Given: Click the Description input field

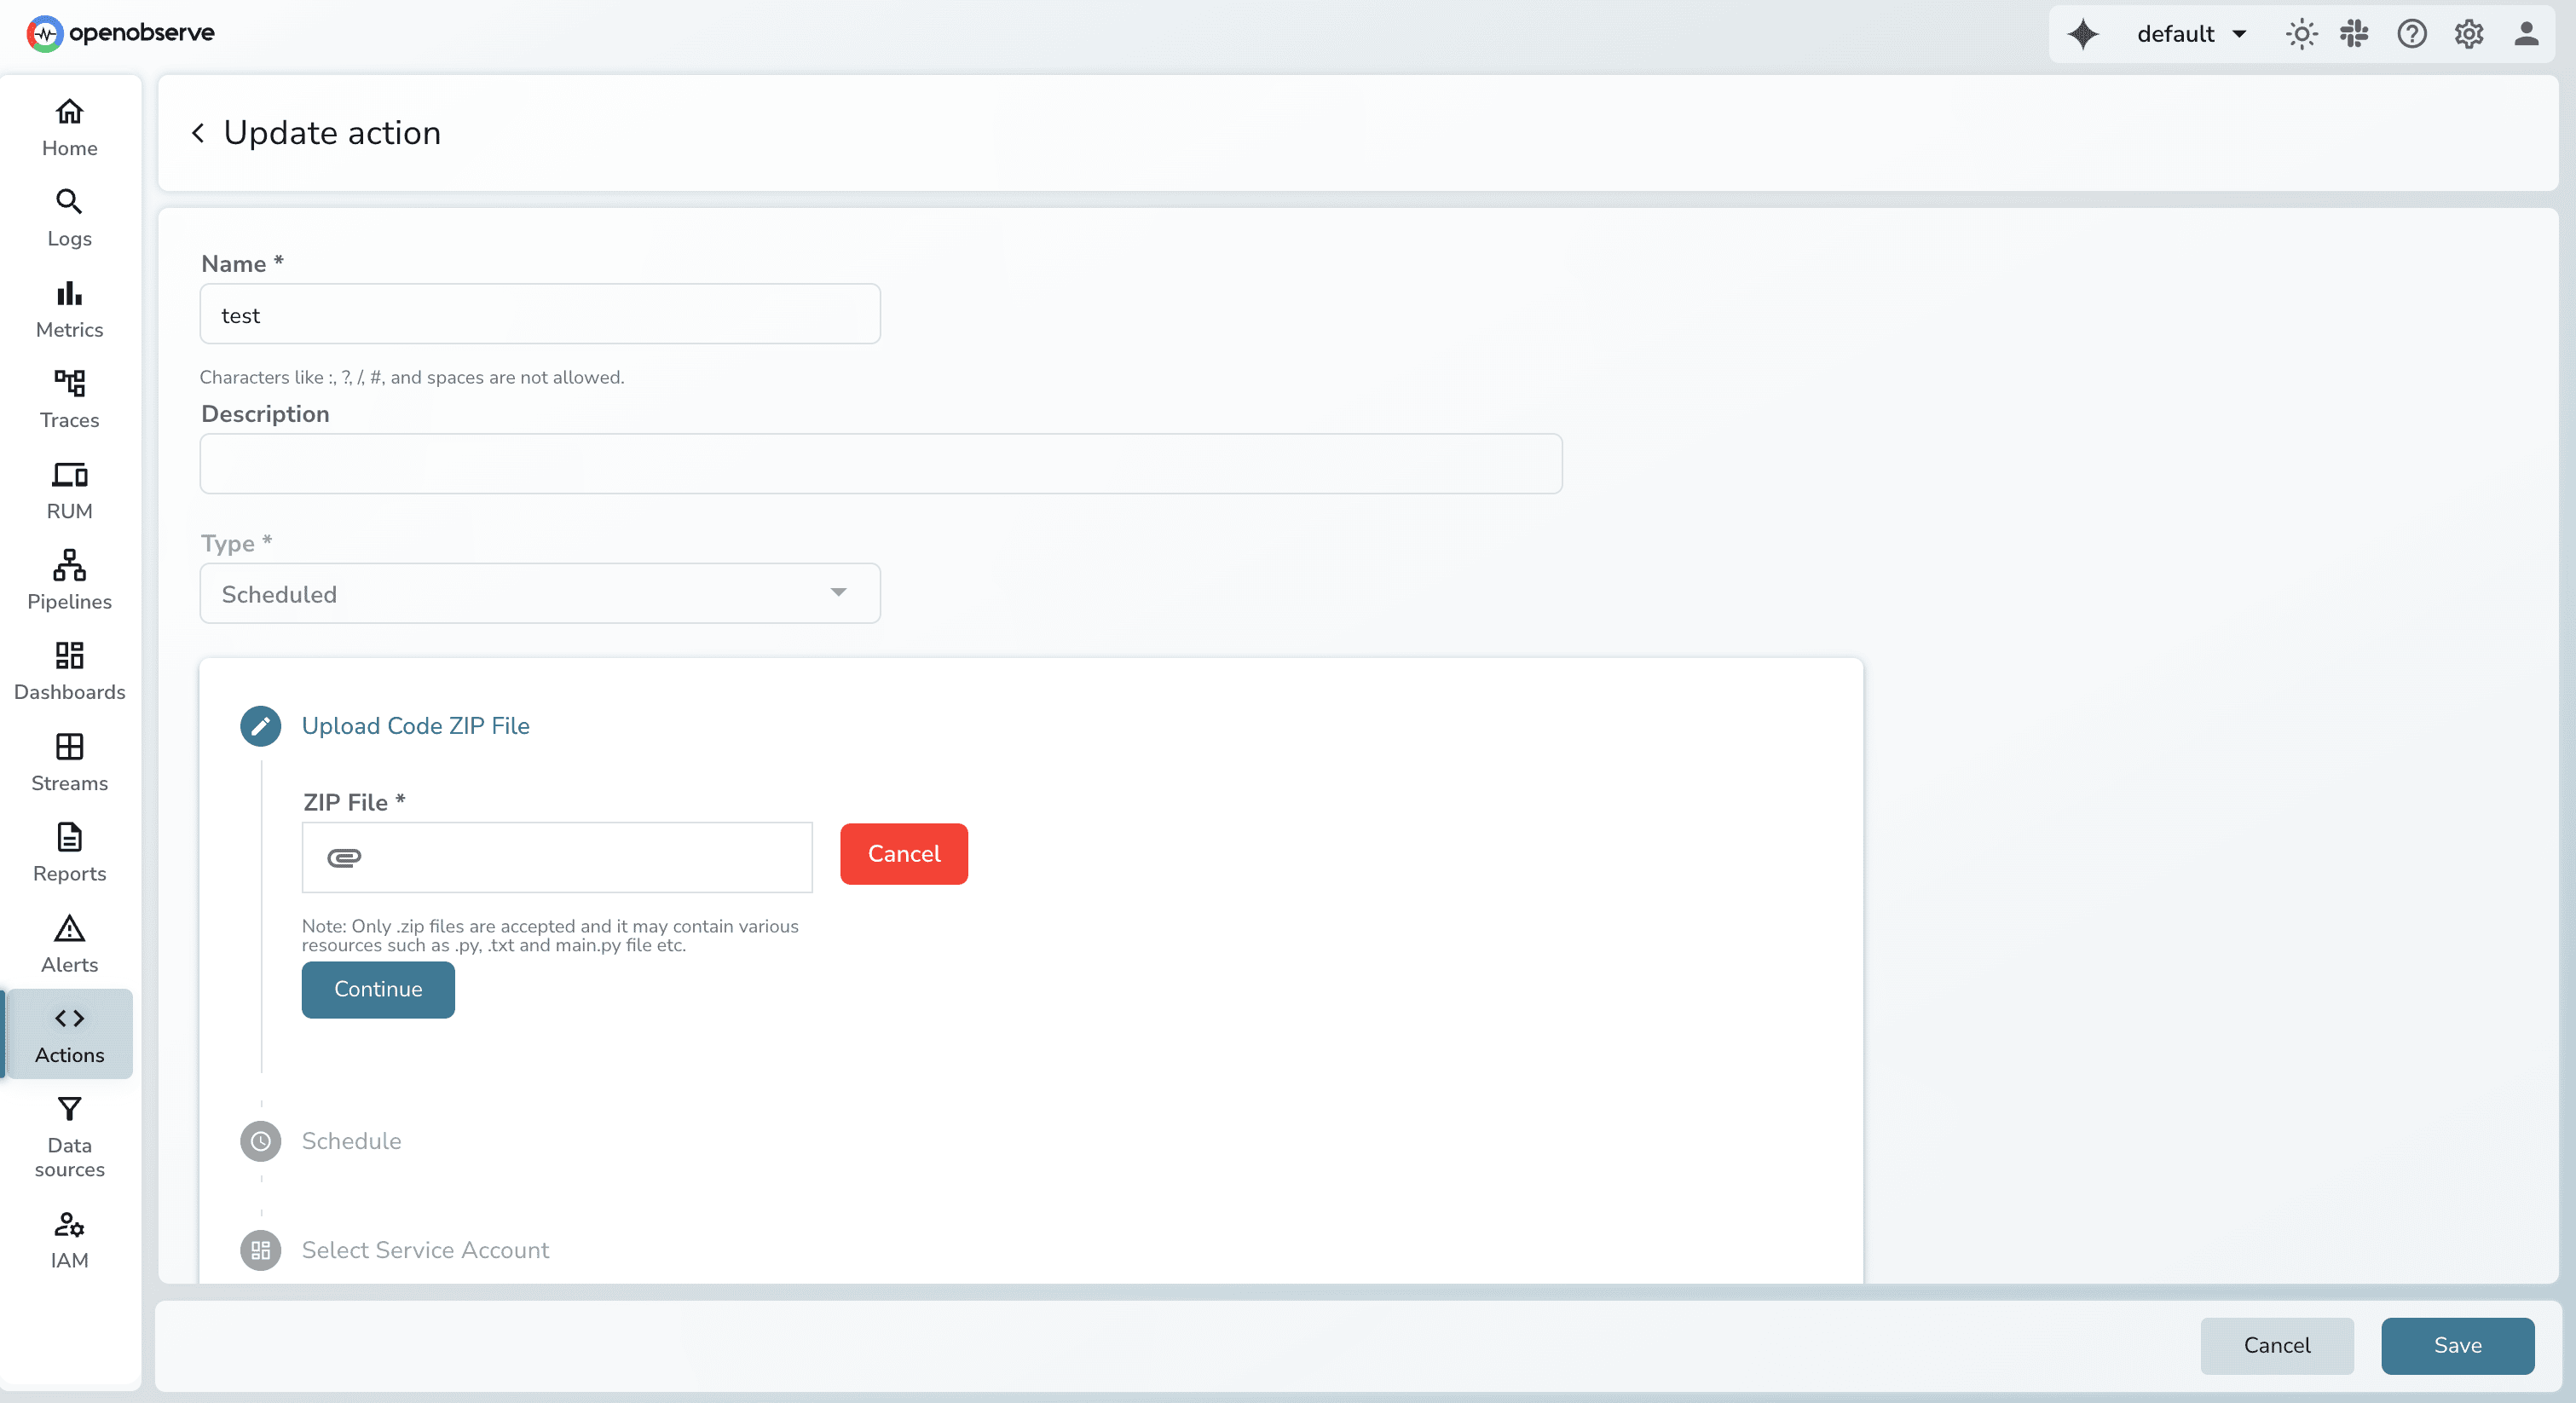Looking at the screenshot, I should tap(880, 463).
